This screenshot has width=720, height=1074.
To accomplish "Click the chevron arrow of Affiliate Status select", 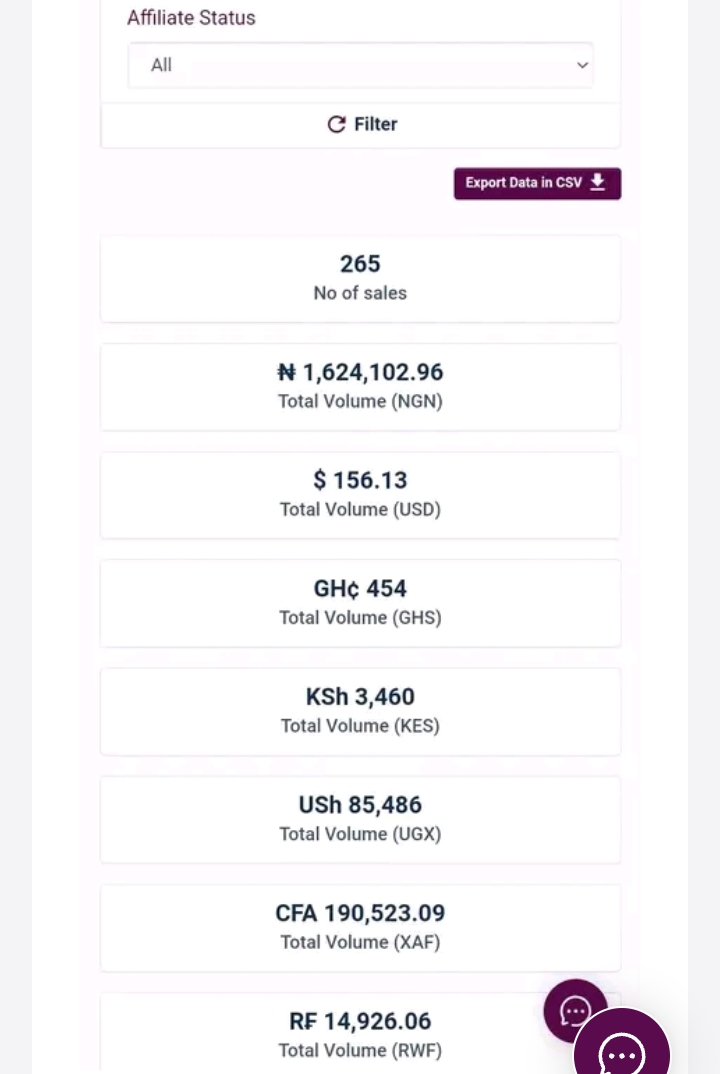I will coord(582,65).
